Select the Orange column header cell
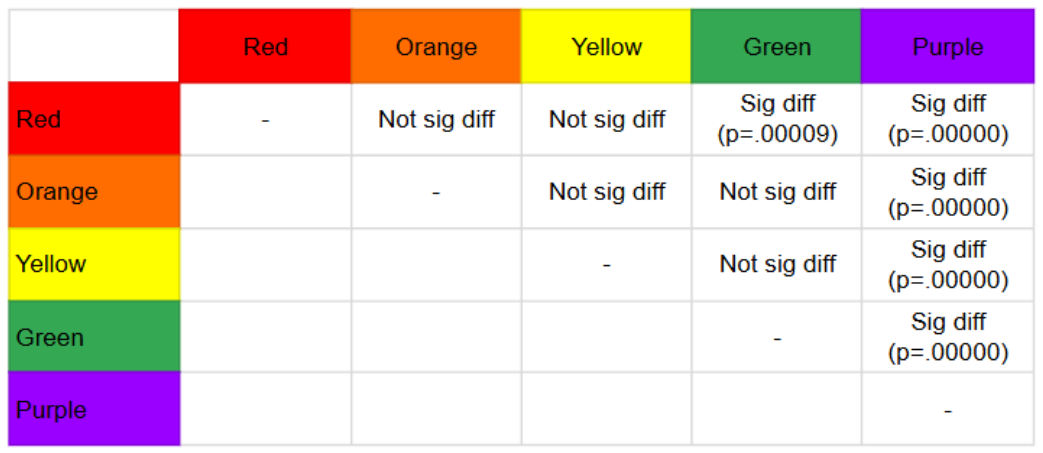 coord(436,46)
